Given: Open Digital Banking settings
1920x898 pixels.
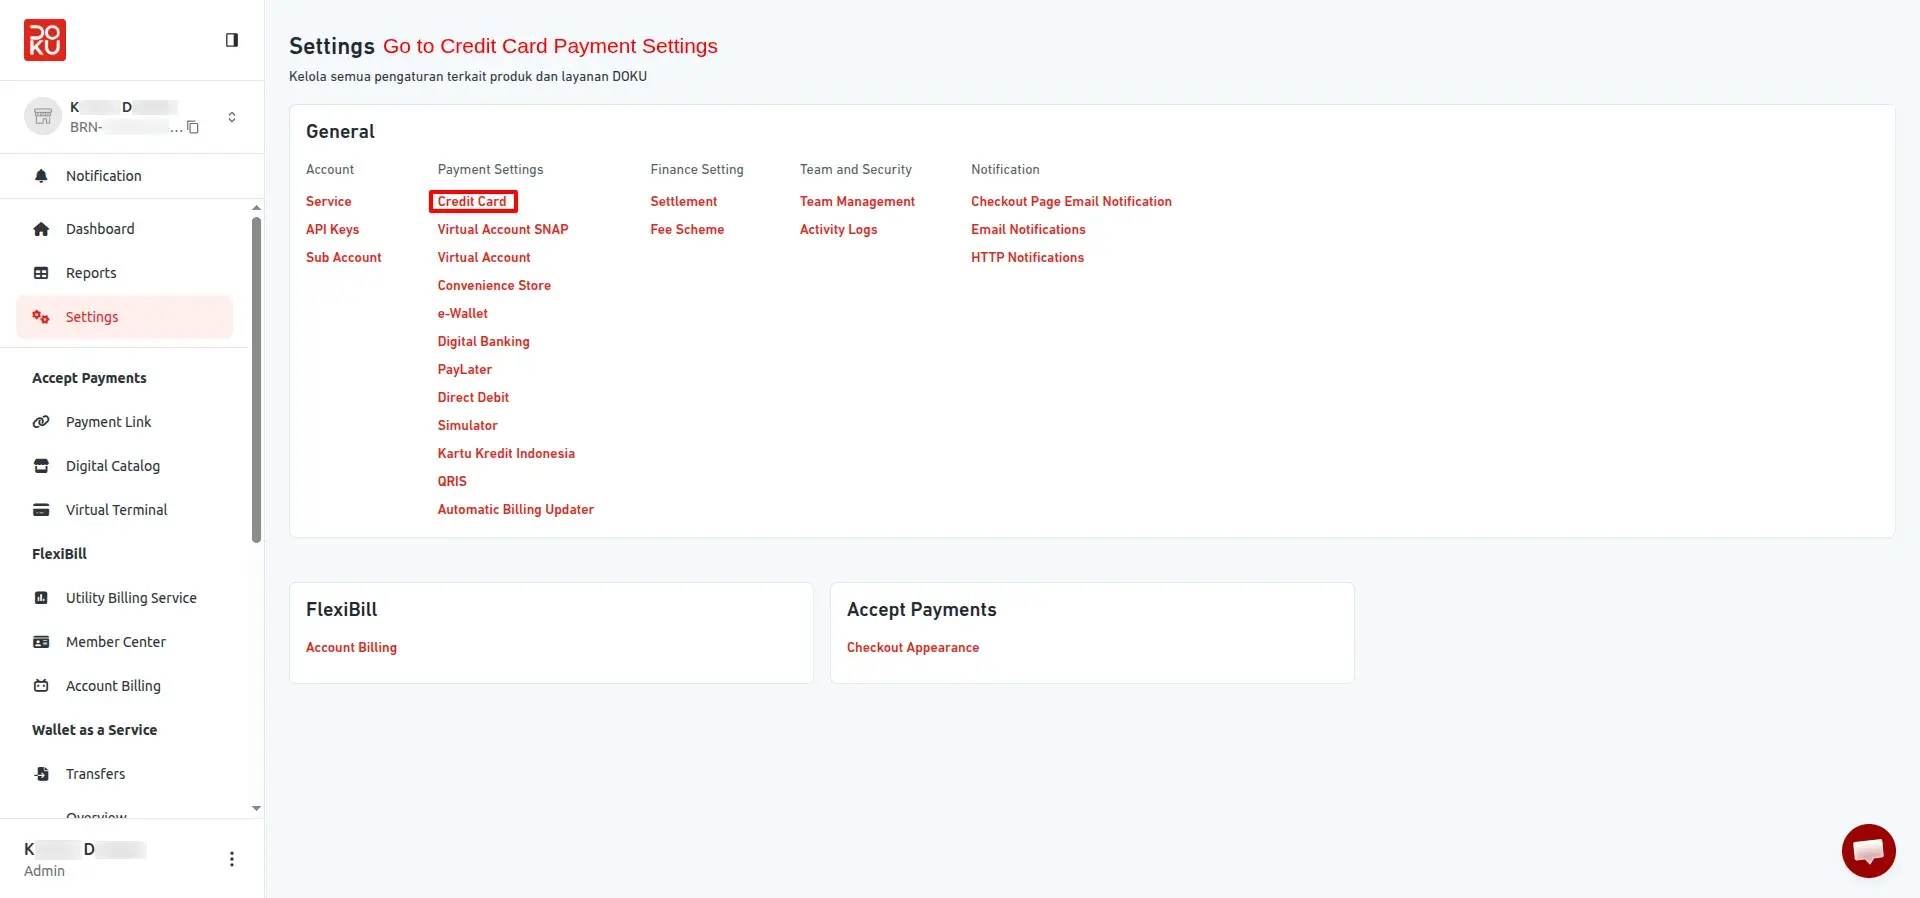Looking at the screenshot, I should [x=483, y=341].
